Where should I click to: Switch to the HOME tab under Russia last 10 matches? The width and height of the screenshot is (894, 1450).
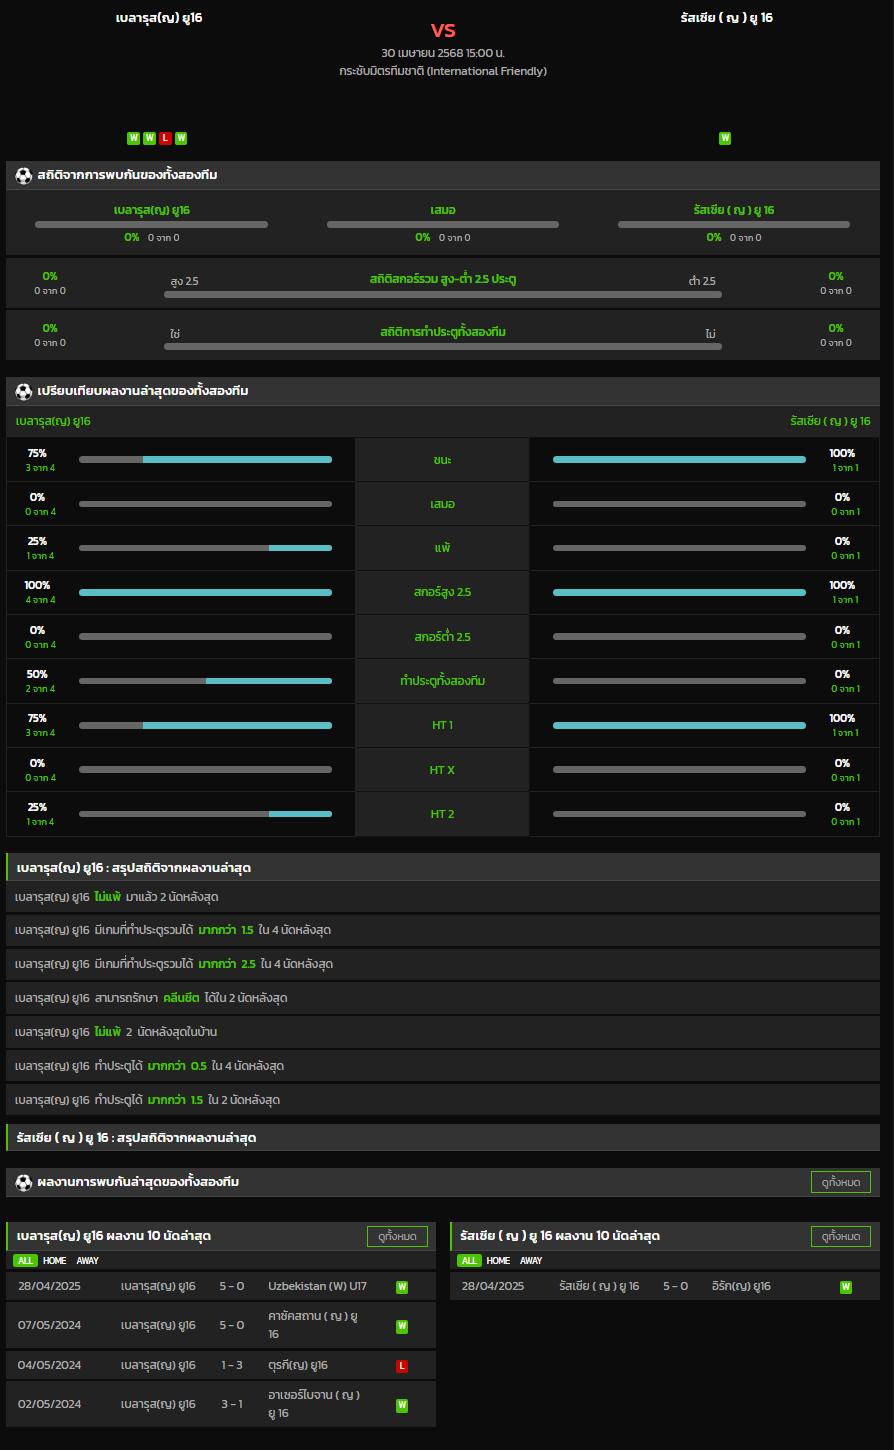498,1261
